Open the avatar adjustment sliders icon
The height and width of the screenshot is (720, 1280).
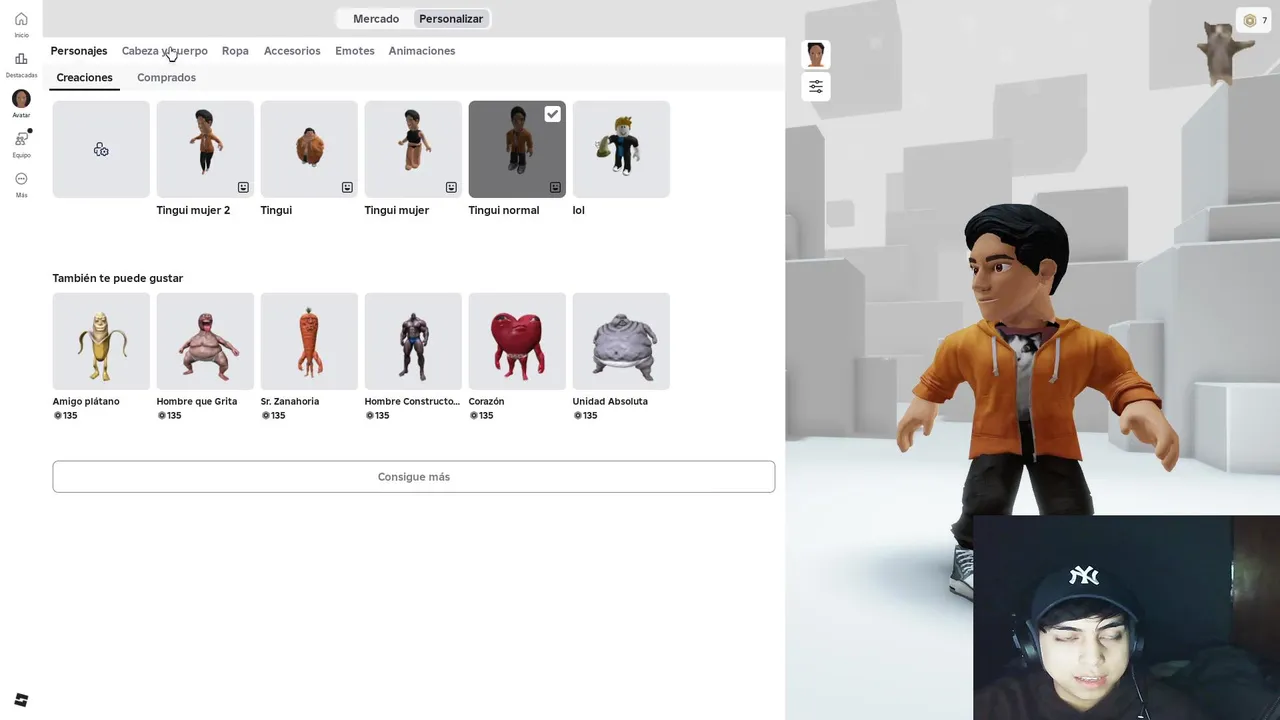(816, 87)
